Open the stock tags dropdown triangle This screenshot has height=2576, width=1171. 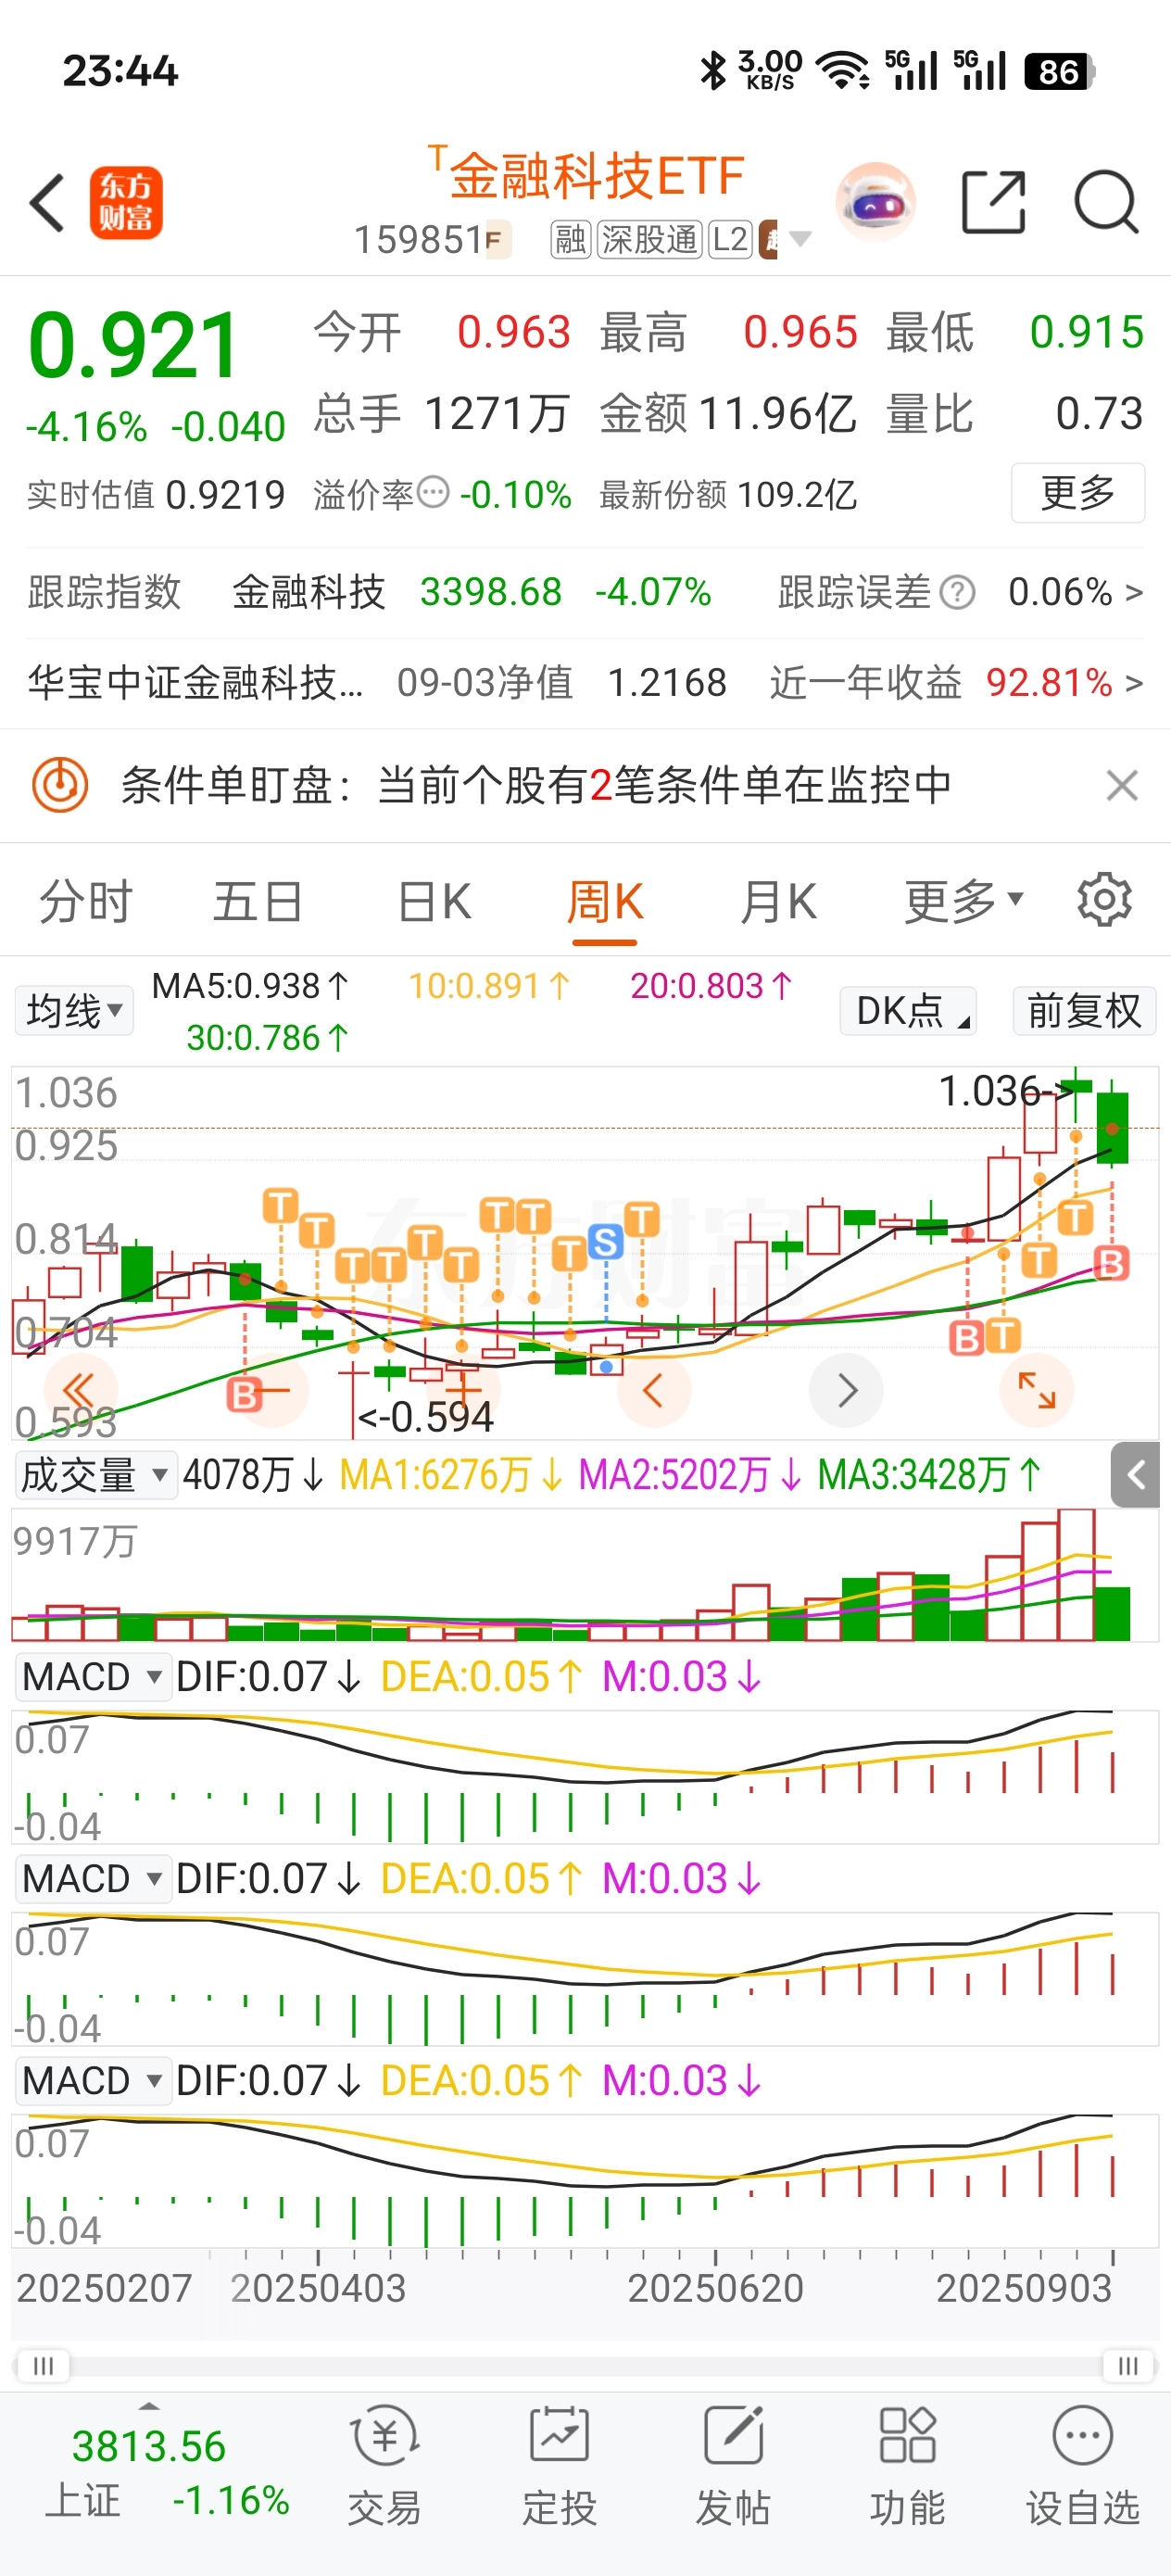800,239
